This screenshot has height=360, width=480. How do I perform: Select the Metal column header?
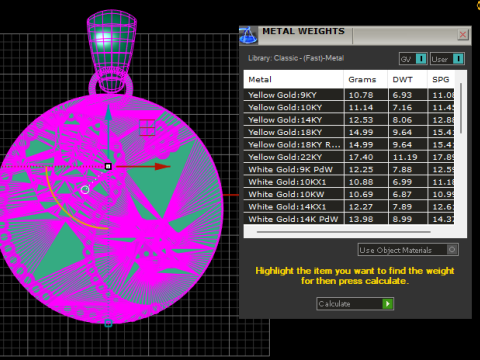294,80
